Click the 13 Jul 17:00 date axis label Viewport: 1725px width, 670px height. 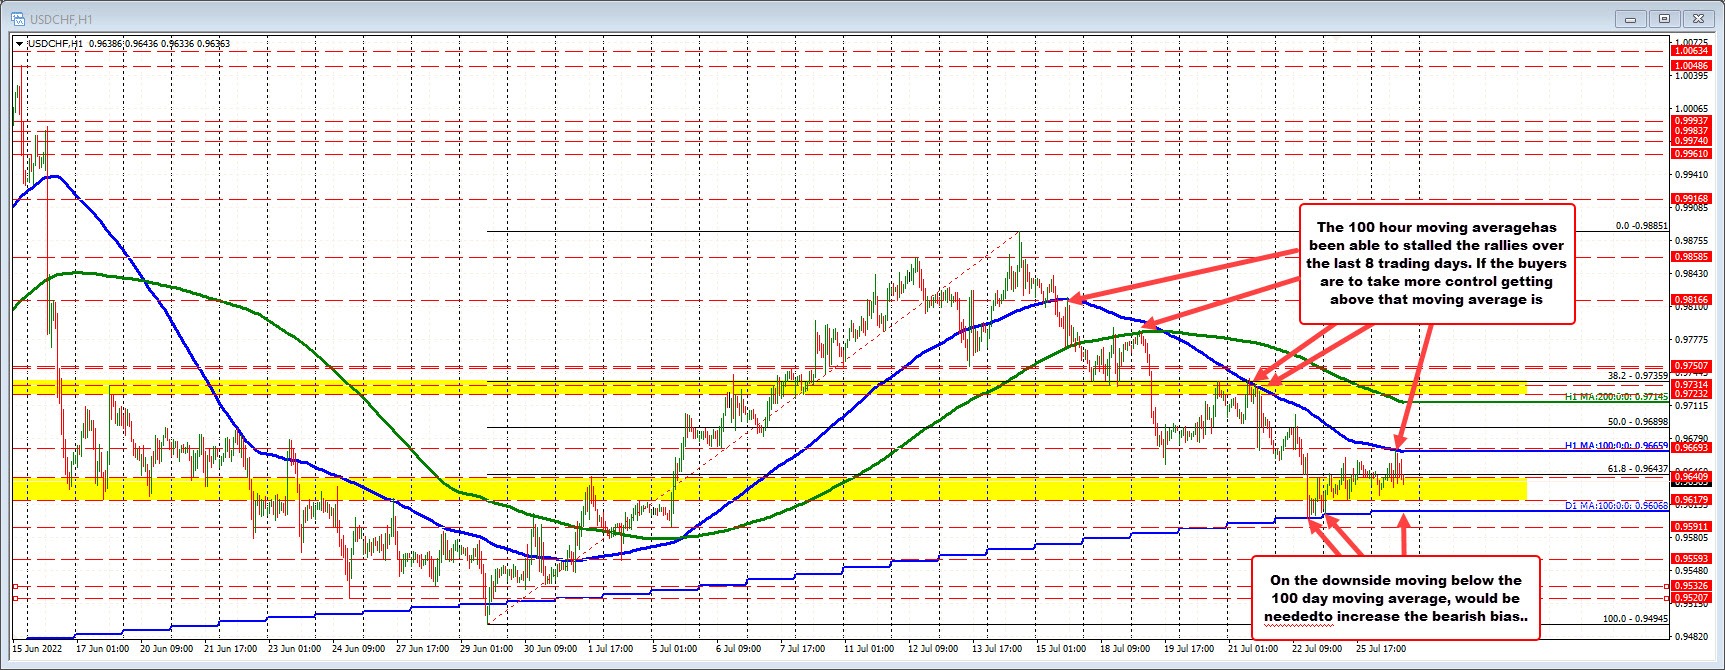pyautogui.click(x=997, y=648)
